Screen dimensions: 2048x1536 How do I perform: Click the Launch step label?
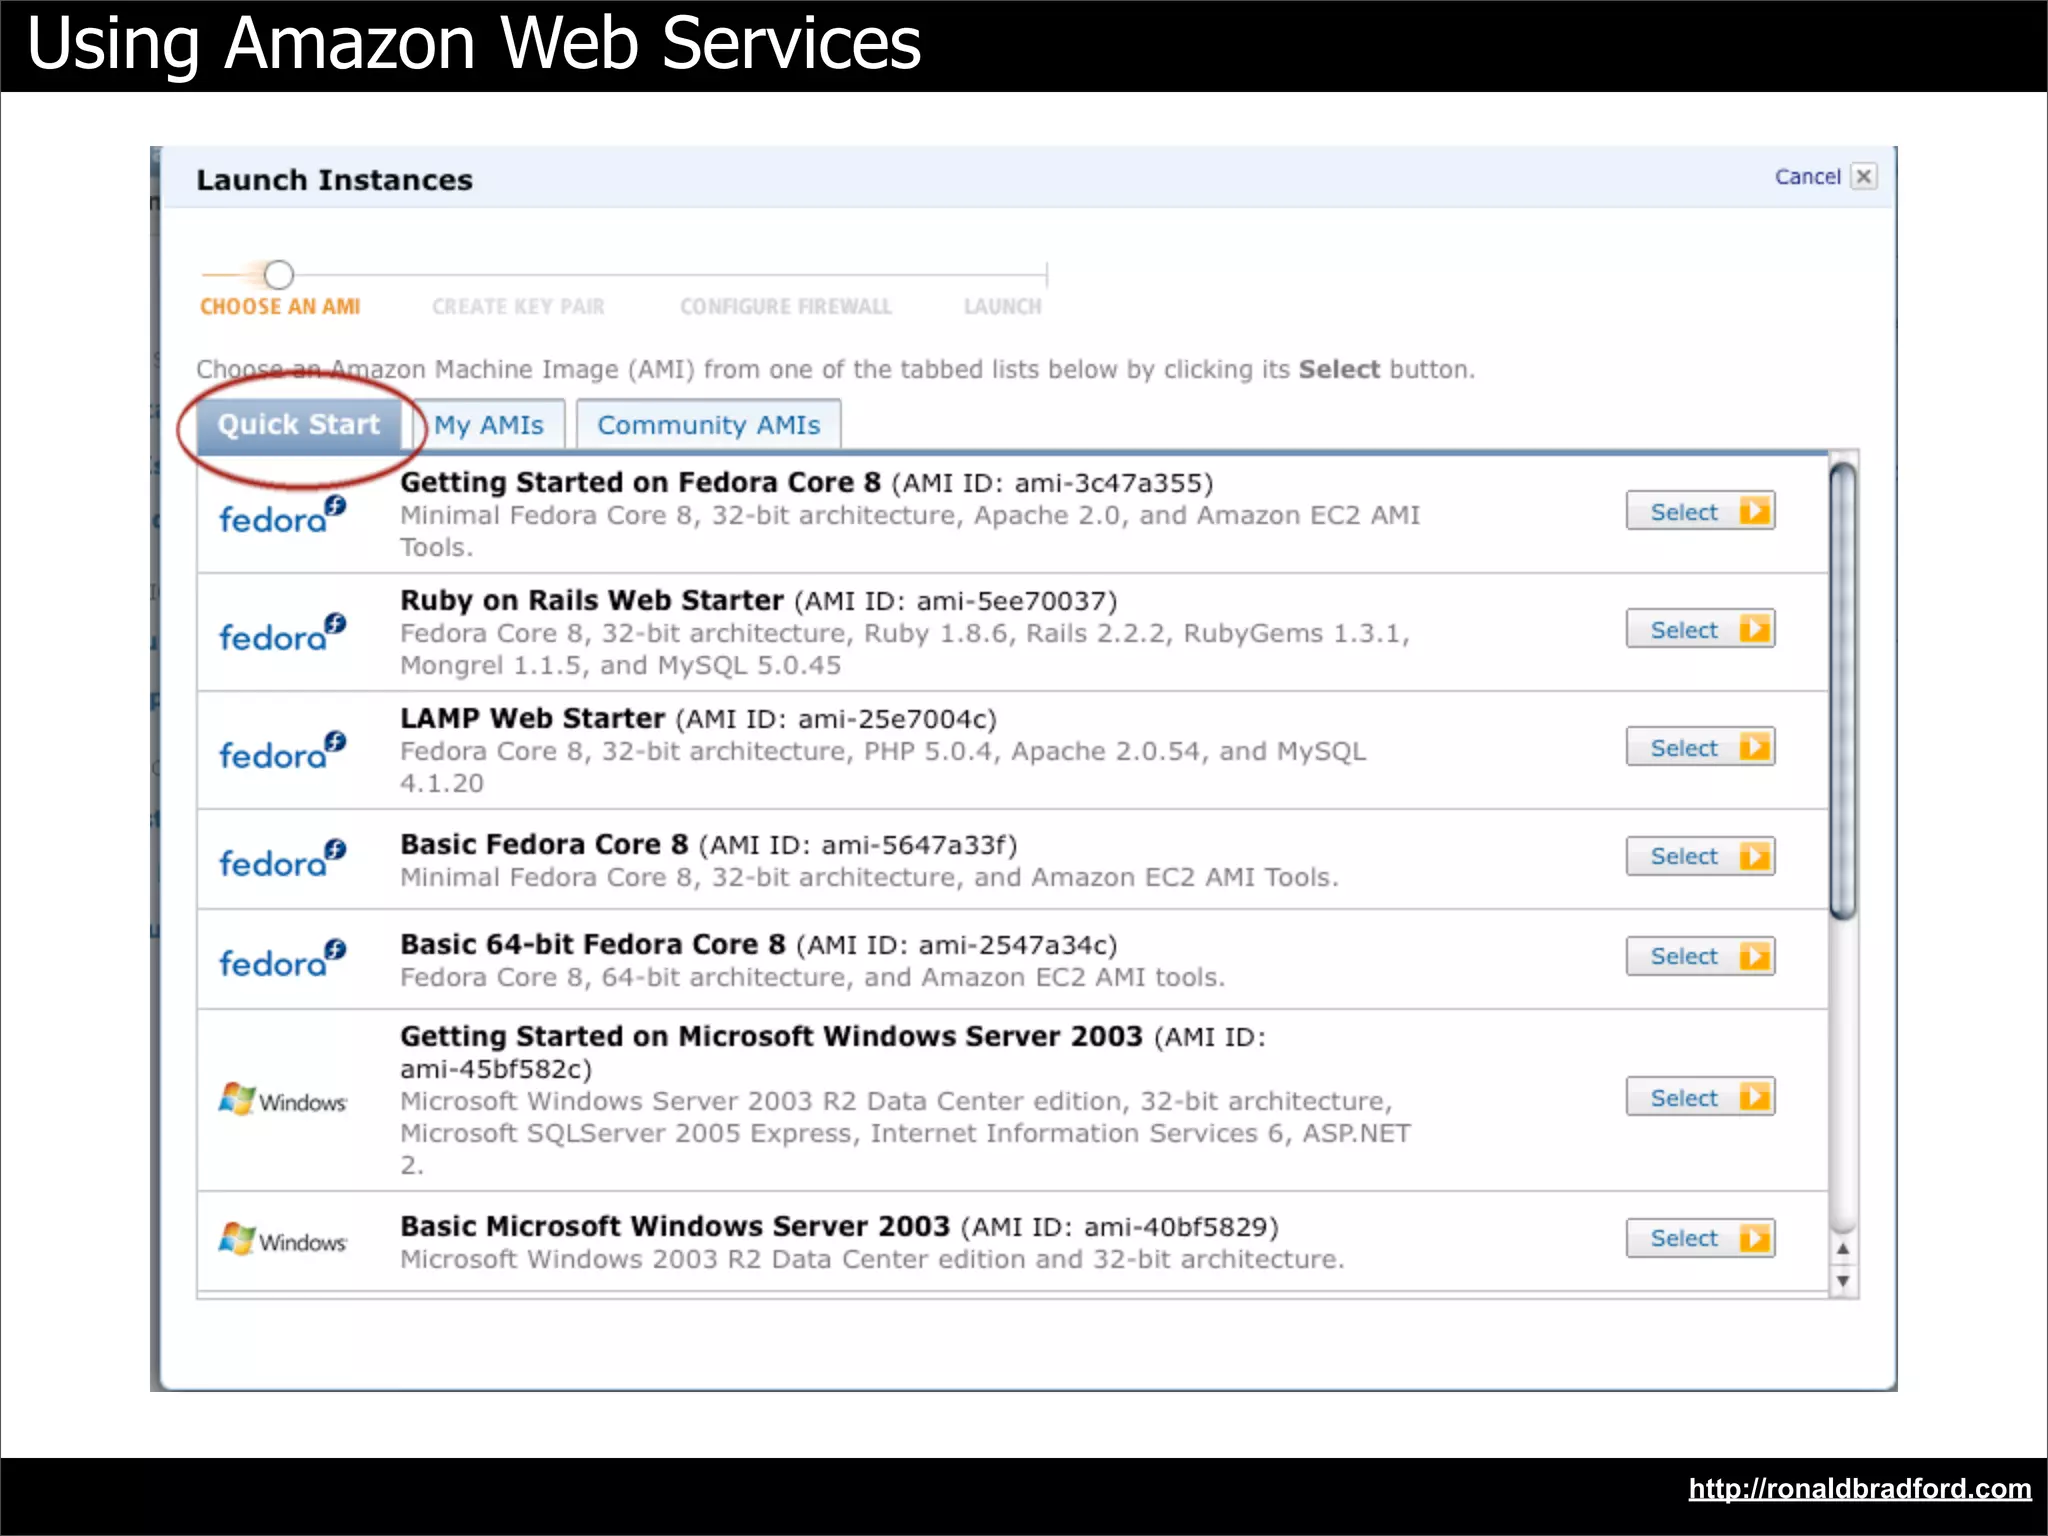coord(1002,307)
